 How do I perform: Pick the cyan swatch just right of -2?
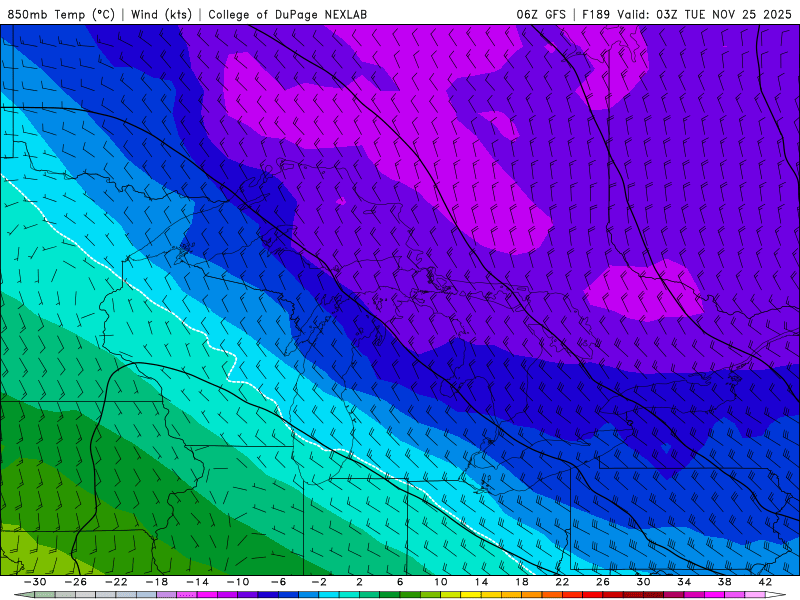(329, 595)
